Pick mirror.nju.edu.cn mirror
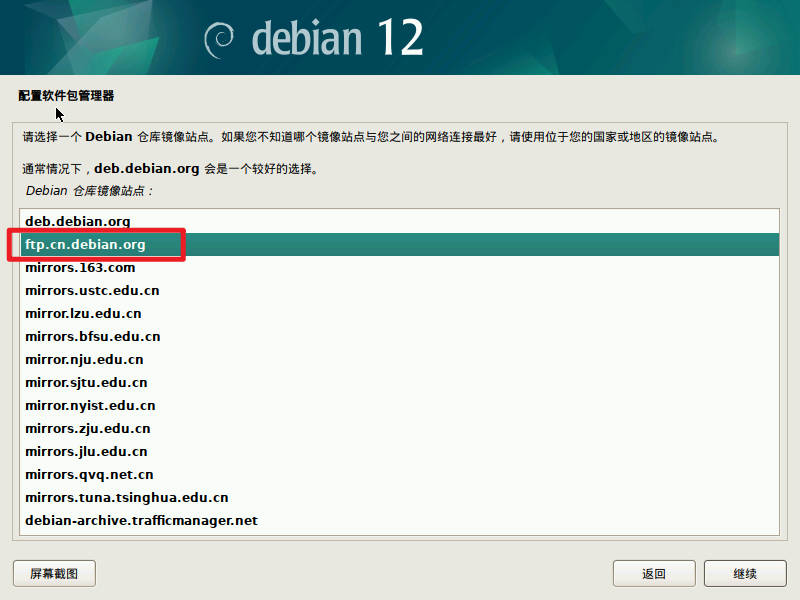This screenshot has height=600, width=800. click(x=399, y=359)
